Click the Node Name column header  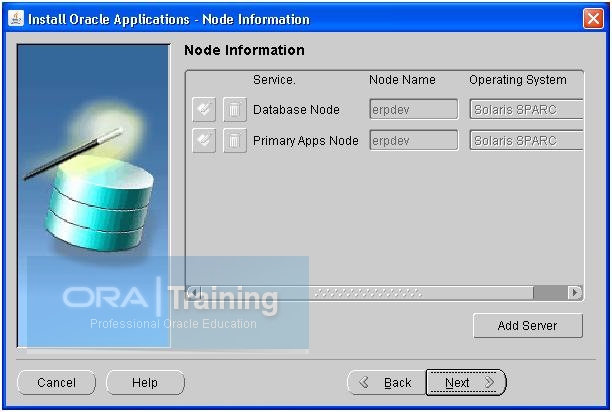pyautogui.click(x=402, y=80)
